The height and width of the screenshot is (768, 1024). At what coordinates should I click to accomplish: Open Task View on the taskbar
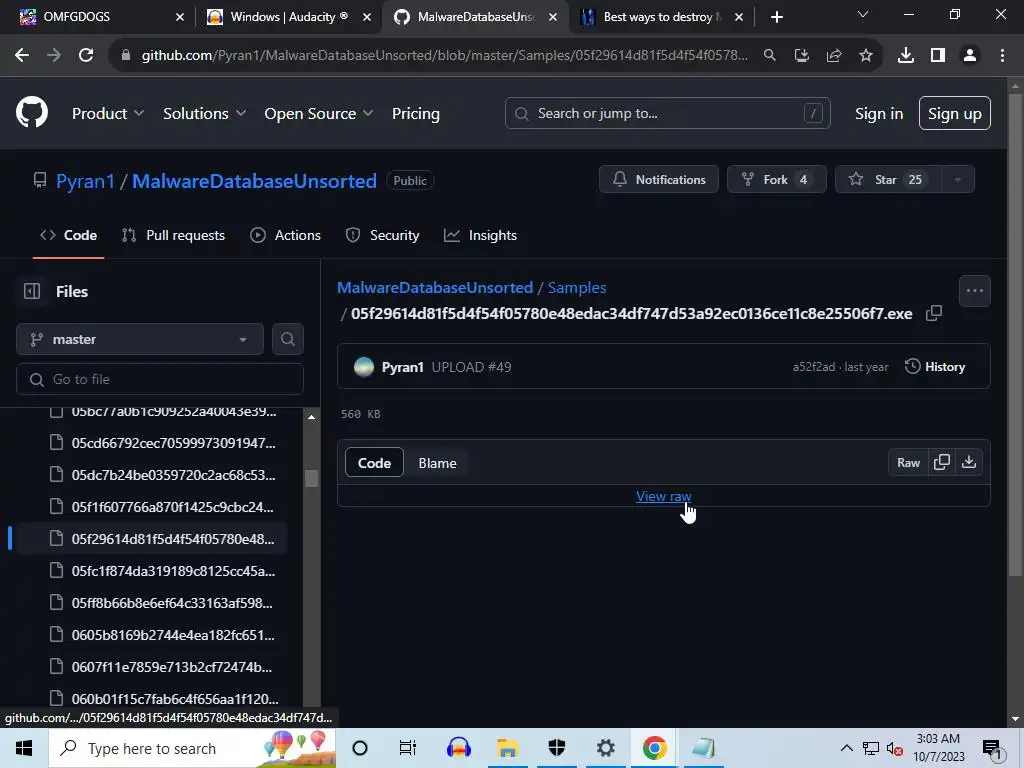(x=408, y=748)
